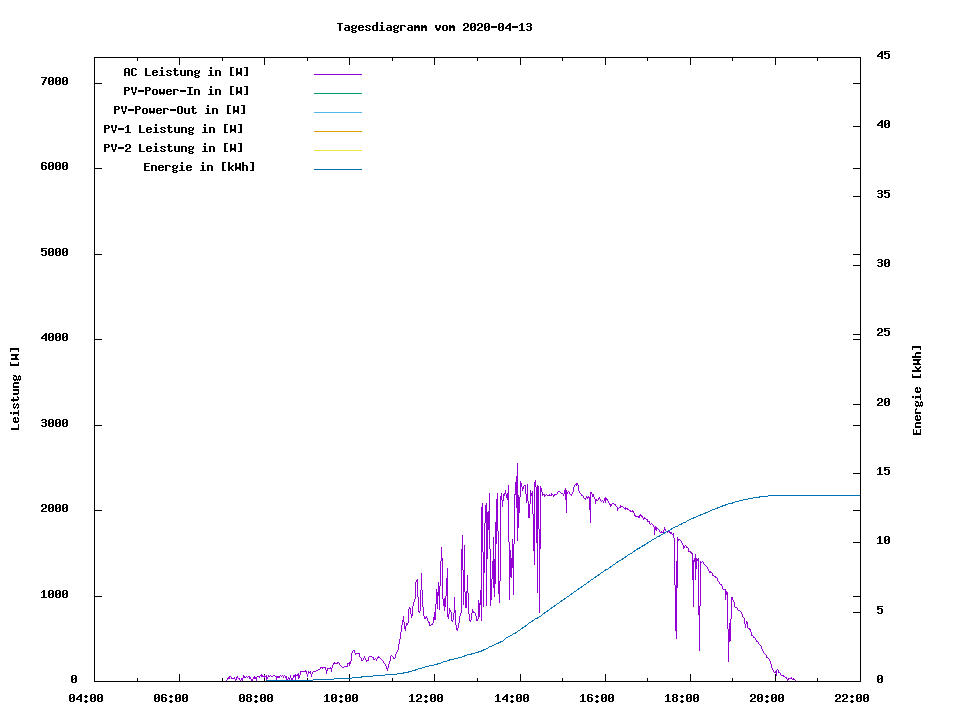The width and height of the screenshot is (960, 720).
Task: Click the 22:00 time axis label
Action: point(853,698)
